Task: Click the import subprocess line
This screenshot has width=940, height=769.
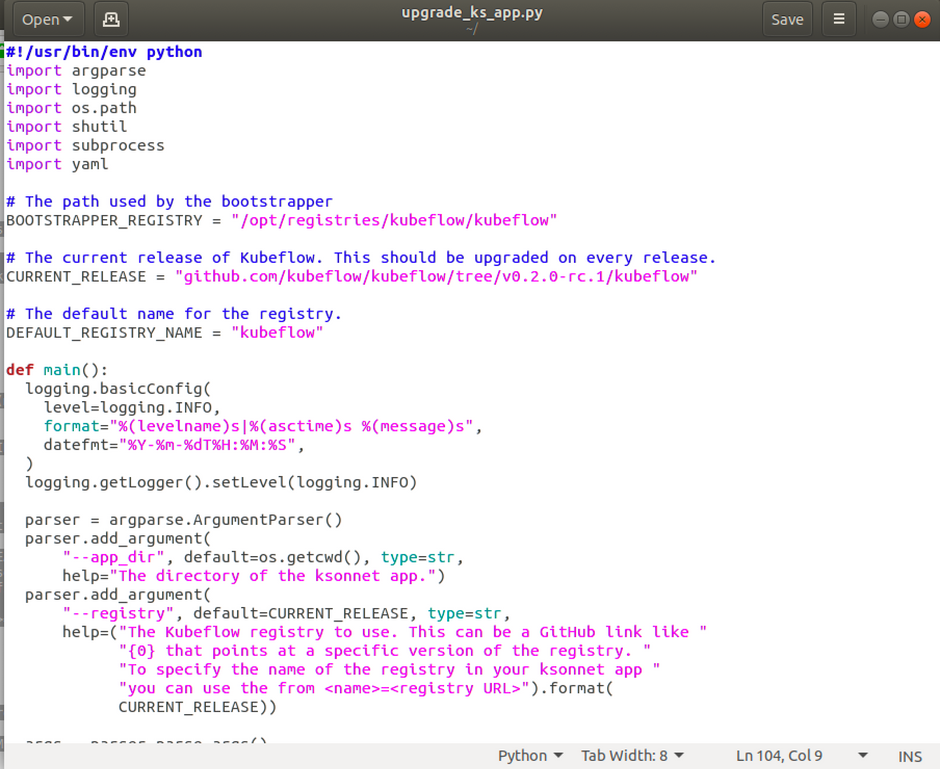Action: click(x=85, y=145)
